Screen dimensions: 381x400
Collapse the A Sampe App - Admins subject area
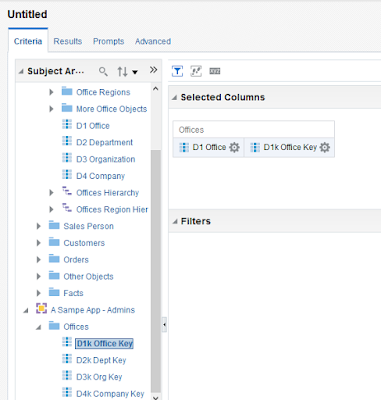click(26, 310)
